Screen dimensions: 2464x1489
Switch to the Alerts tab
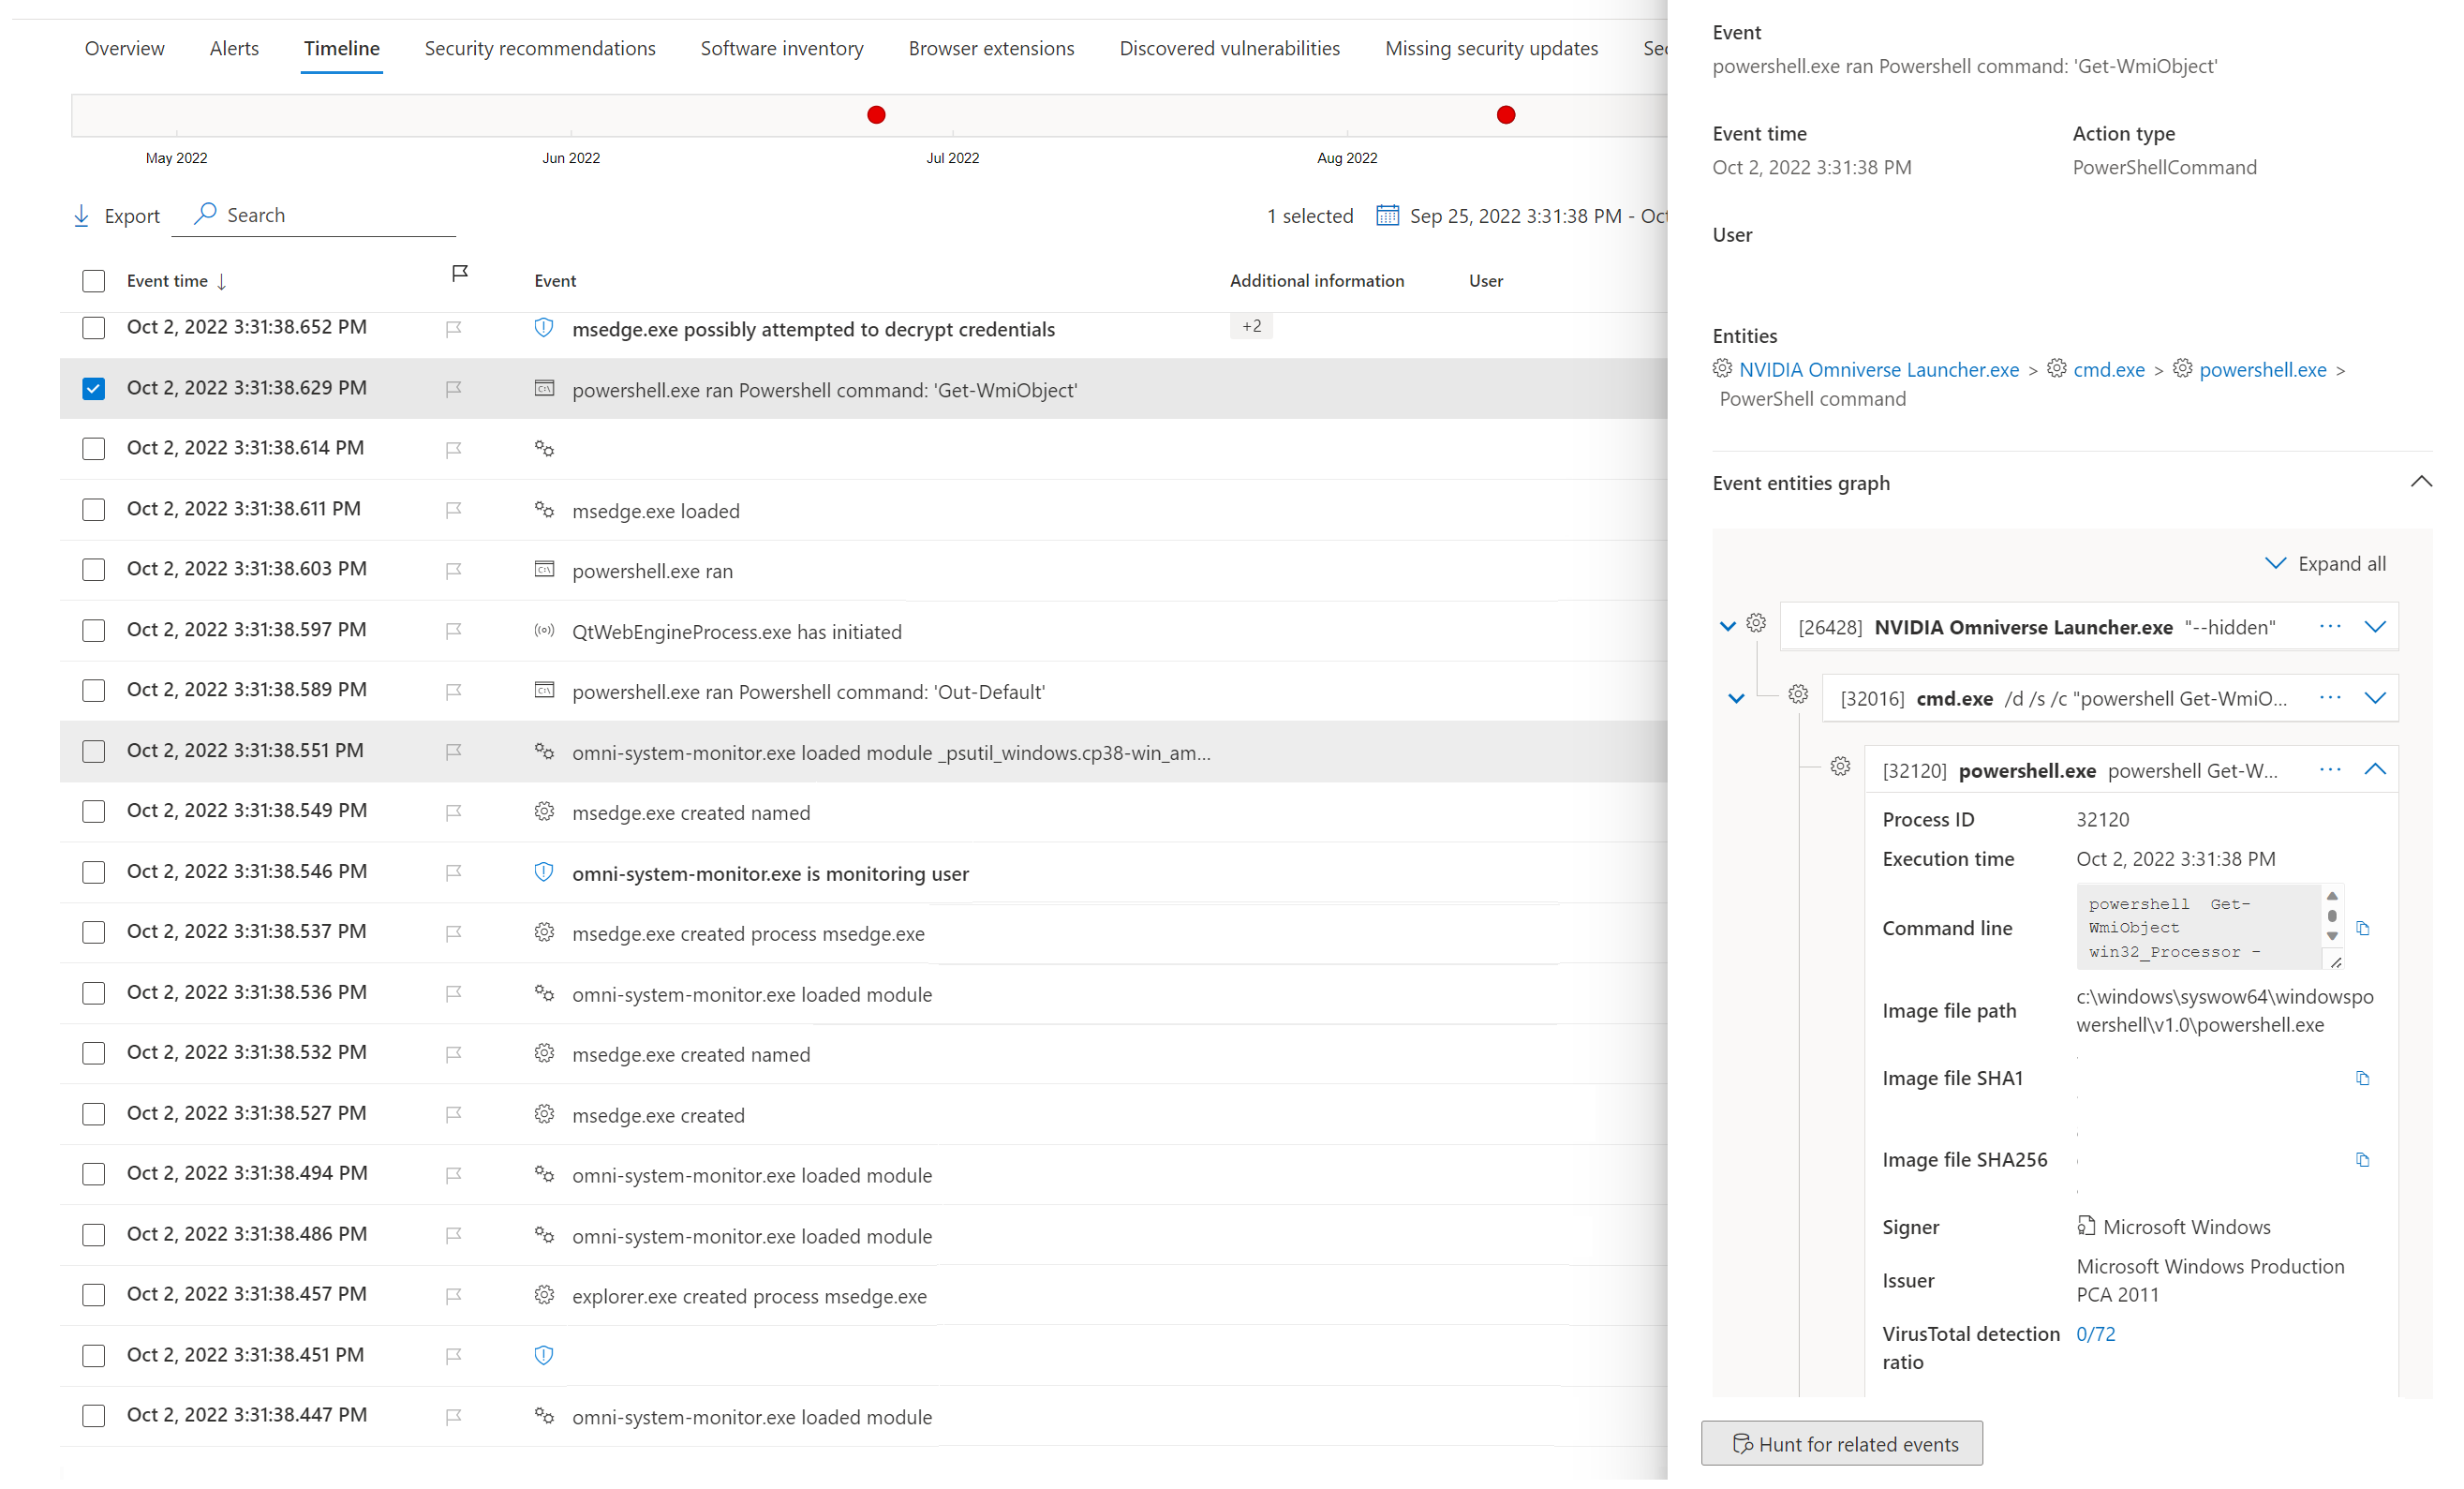click(x=234, y=49)
